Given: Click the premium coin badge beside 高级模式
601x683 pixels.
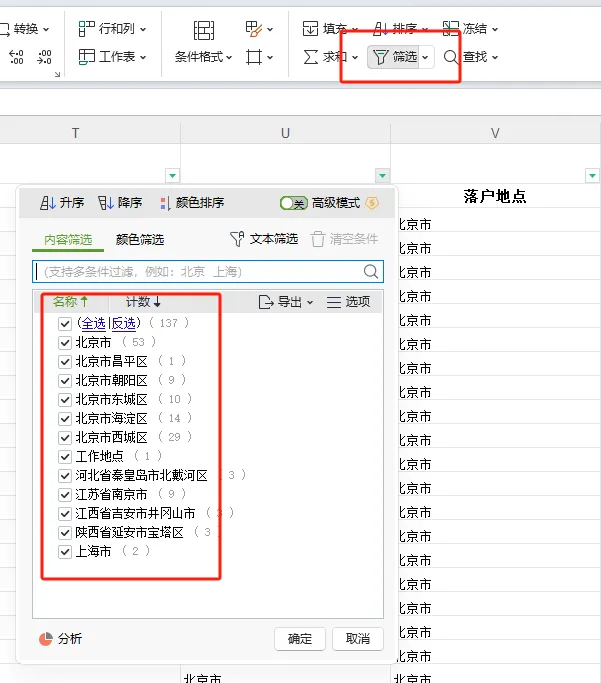Looking at the screenshot, I should click(x=372, y=203).
